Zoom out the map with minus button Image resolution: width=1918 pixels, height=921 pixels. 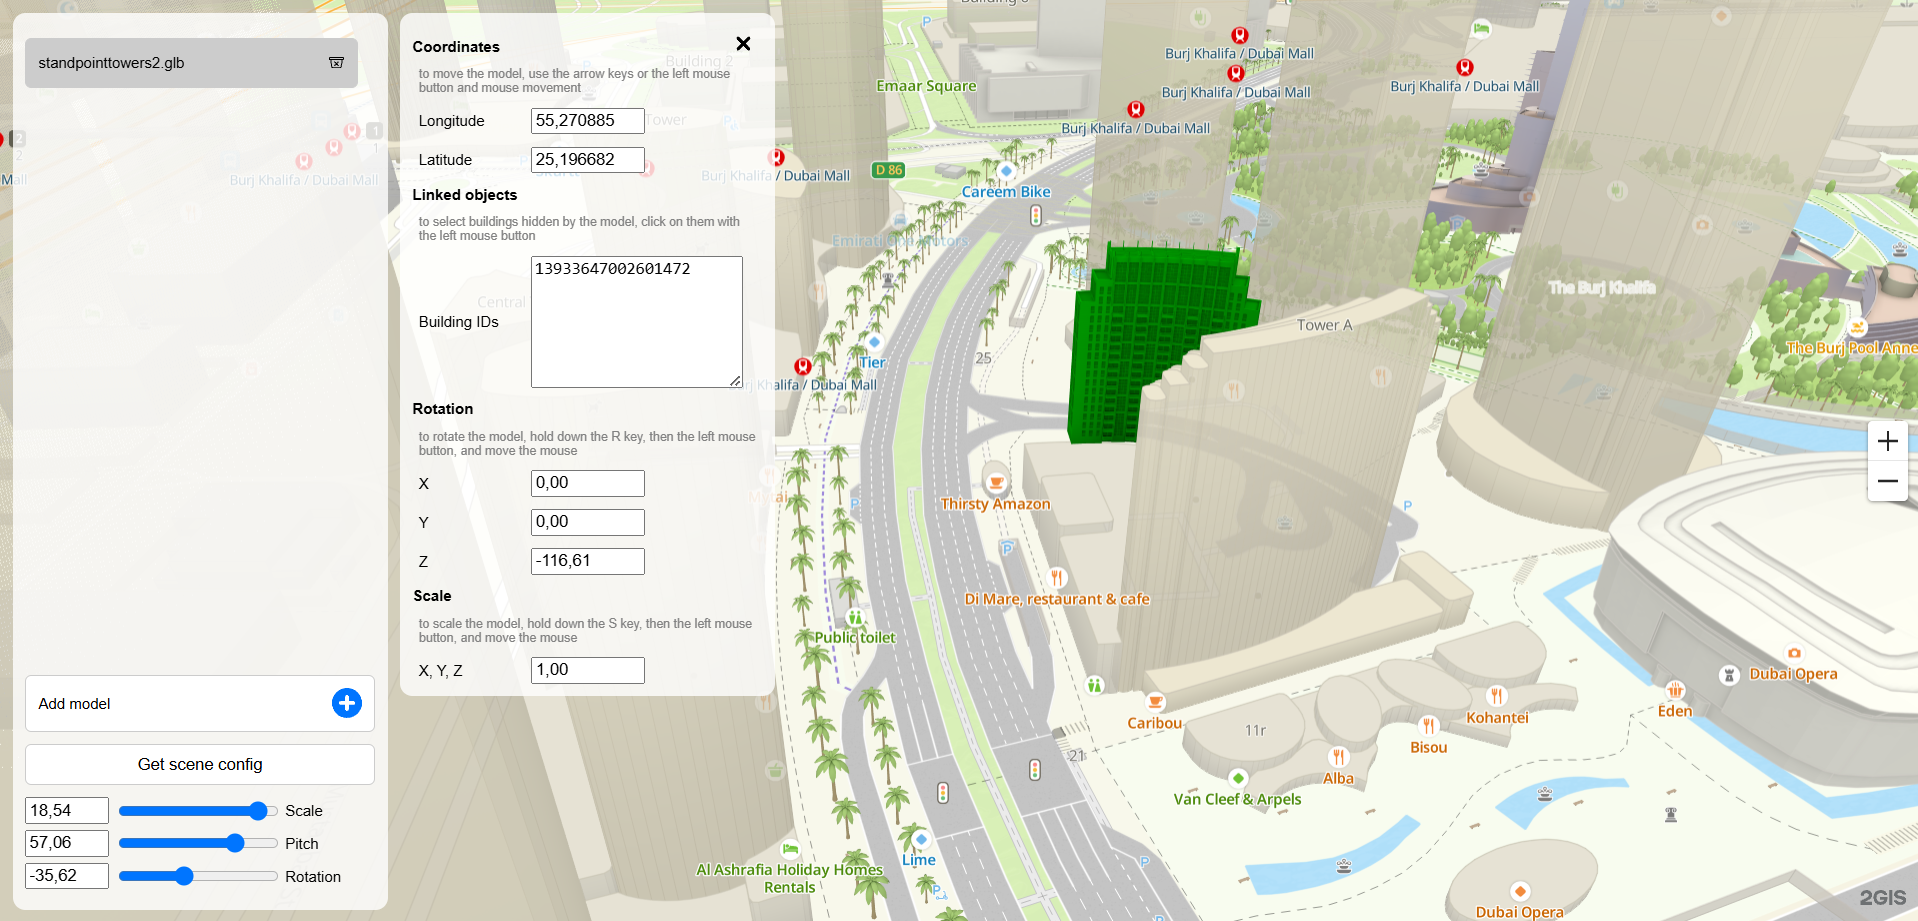point(1887,481)
